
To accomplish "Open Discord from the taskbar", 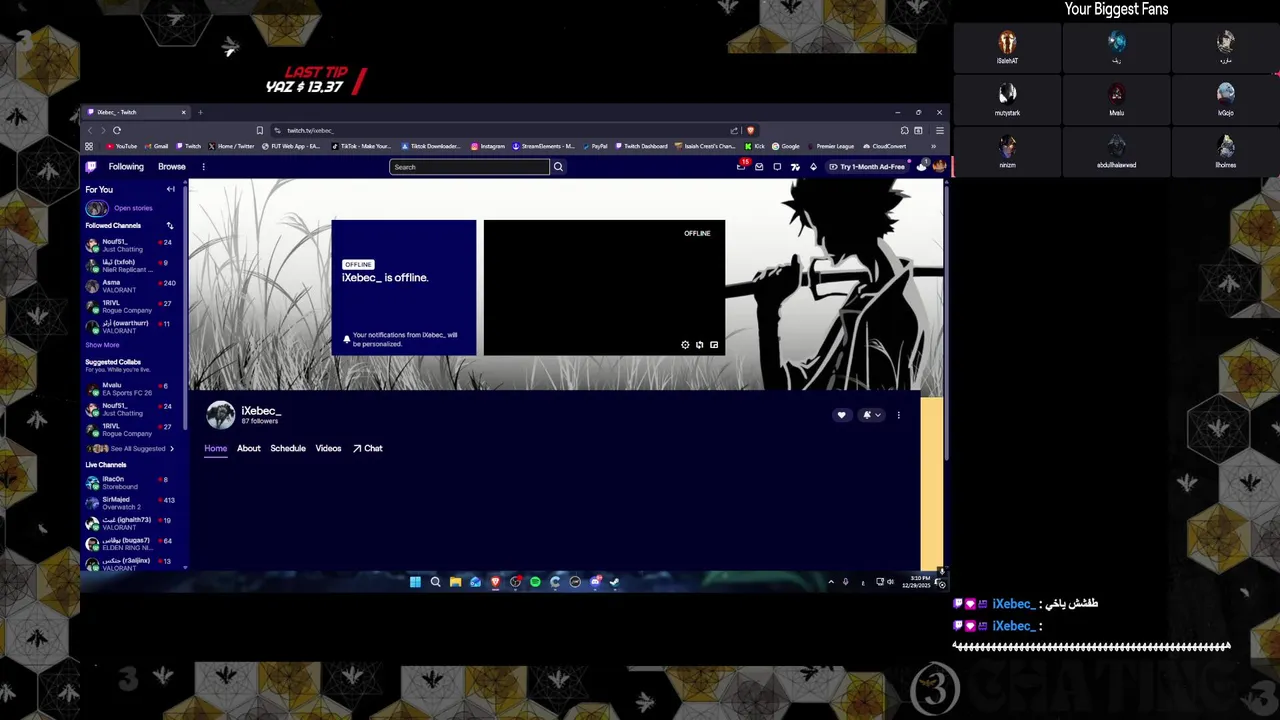I will coord(596,582).
